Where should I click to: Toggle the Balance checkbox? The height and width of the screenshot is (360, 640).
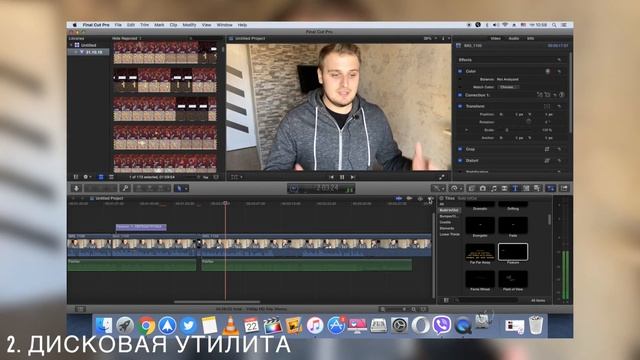tap(460, 79)
